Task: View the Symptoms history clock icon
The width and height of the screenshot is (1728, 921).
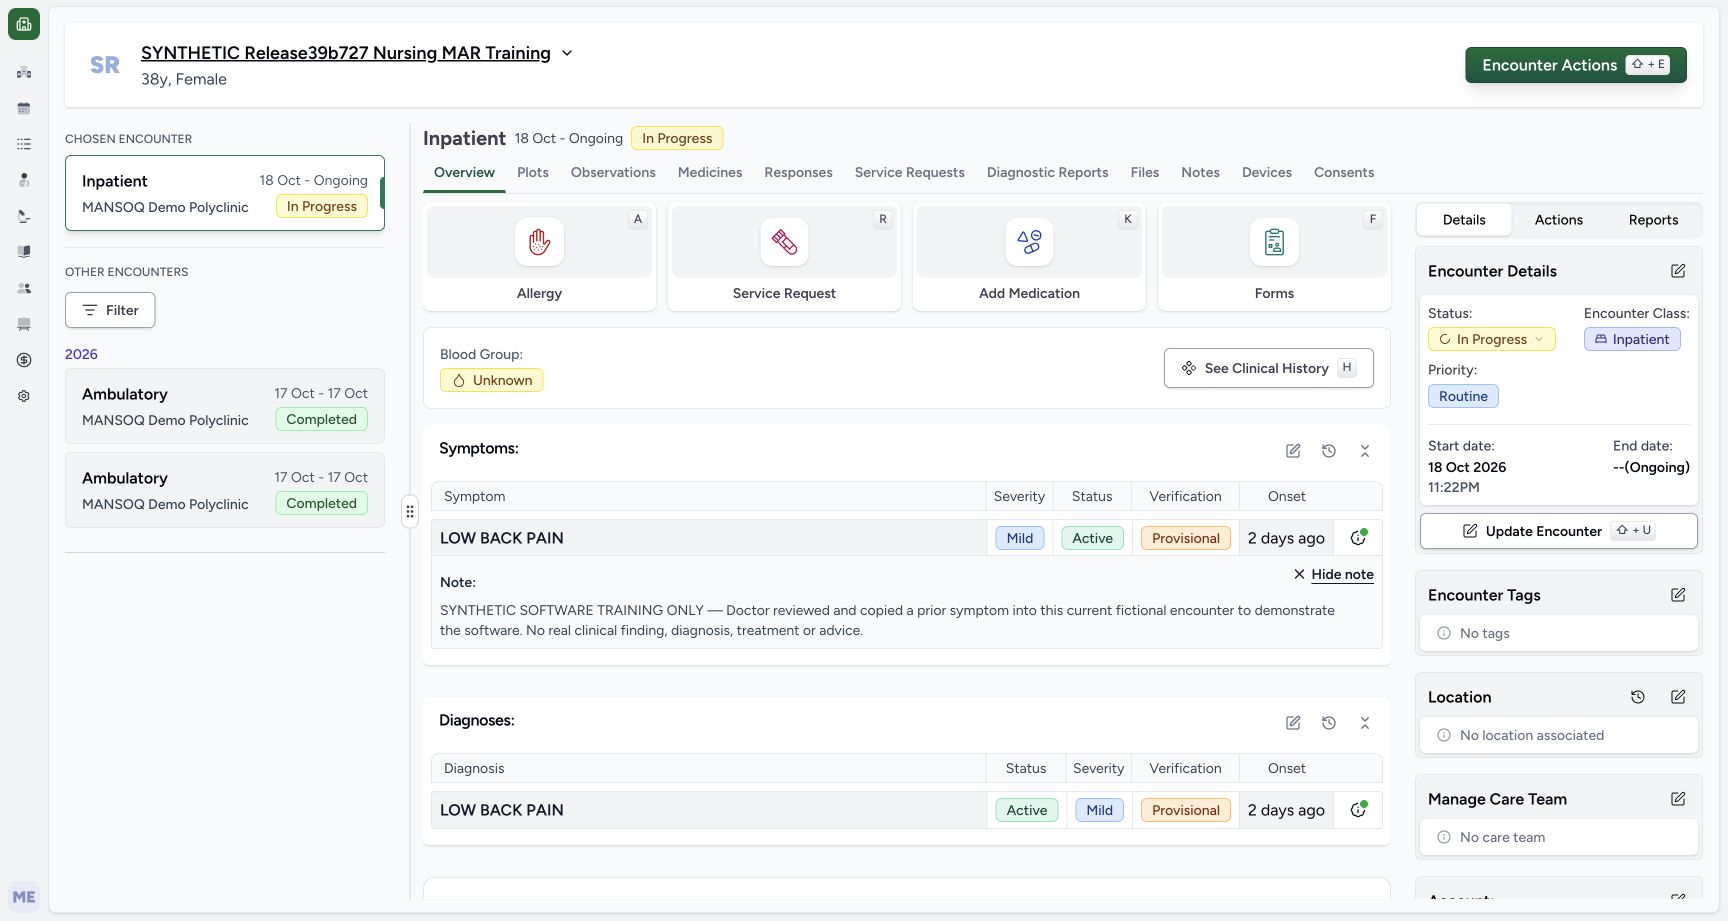Action: coord(1329,451)
